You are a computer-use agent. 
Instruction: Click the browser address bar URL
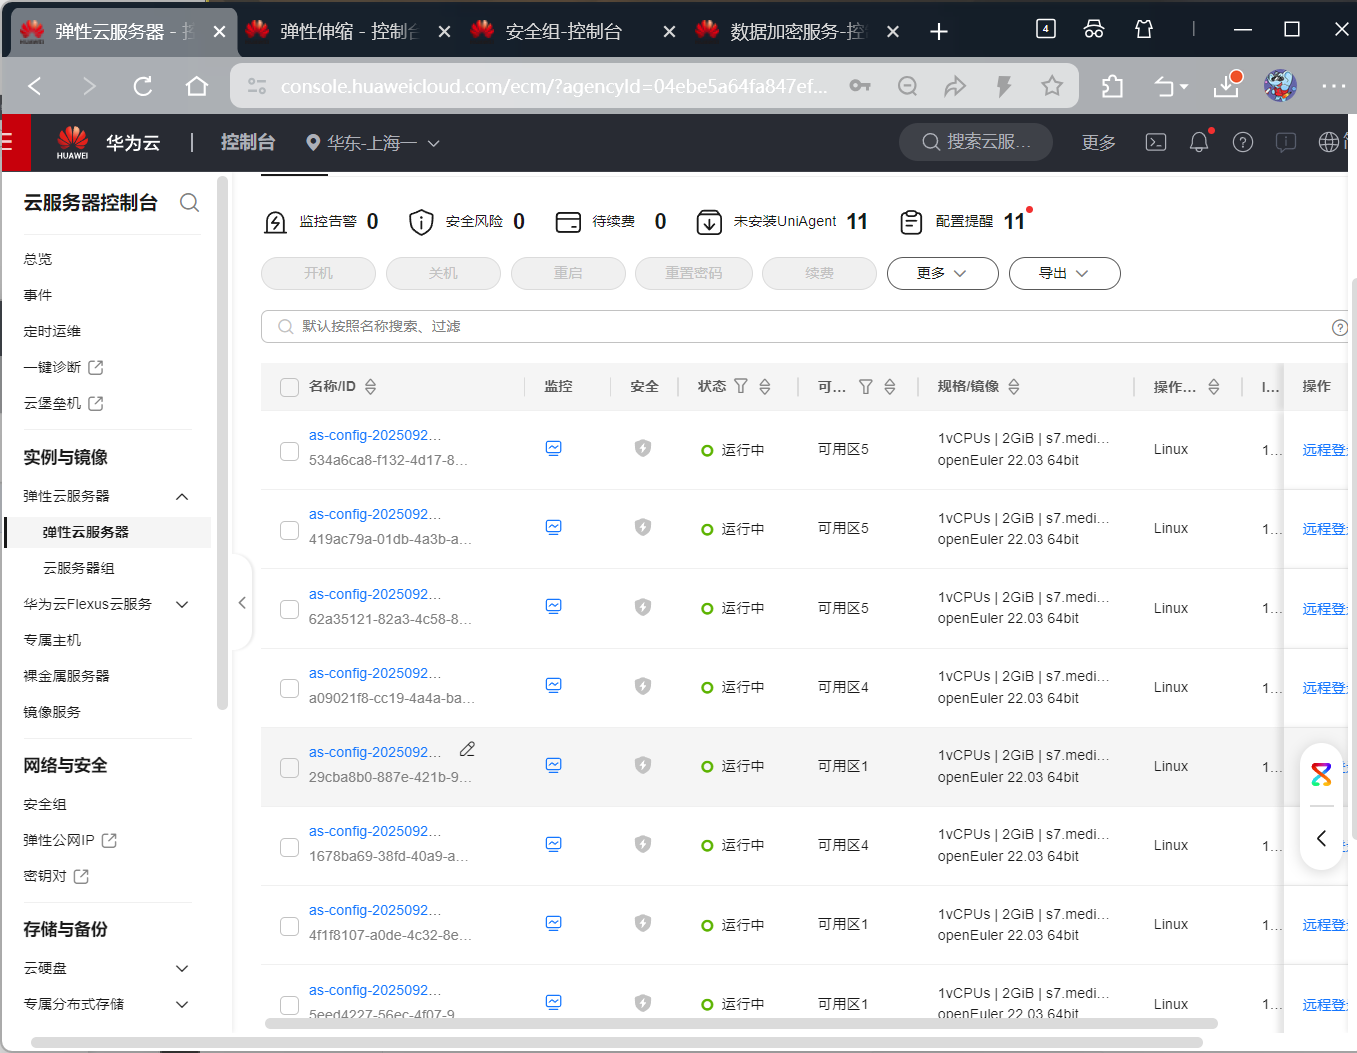(x=554, y=86)
